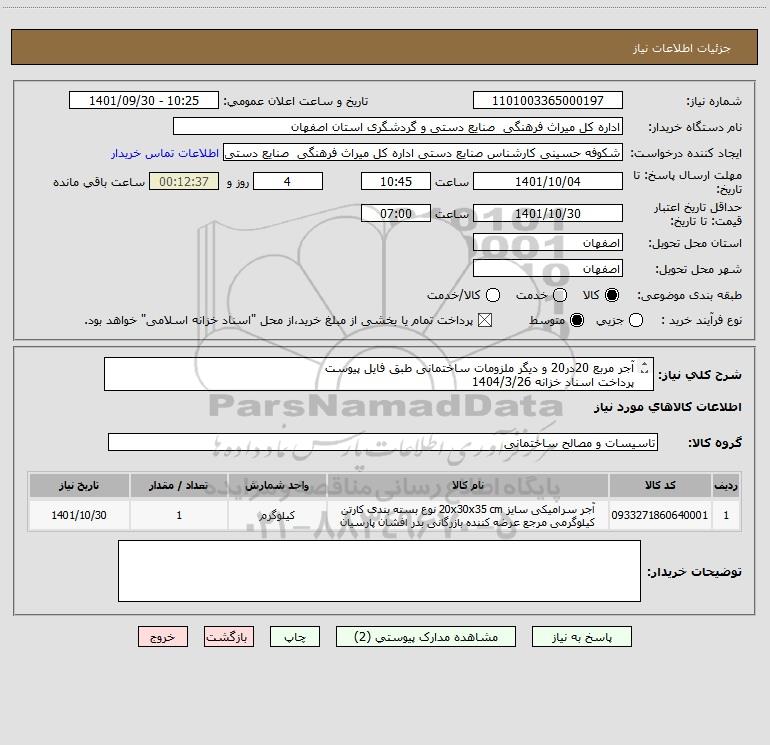Click the بازگشت back button

(229, 637)
